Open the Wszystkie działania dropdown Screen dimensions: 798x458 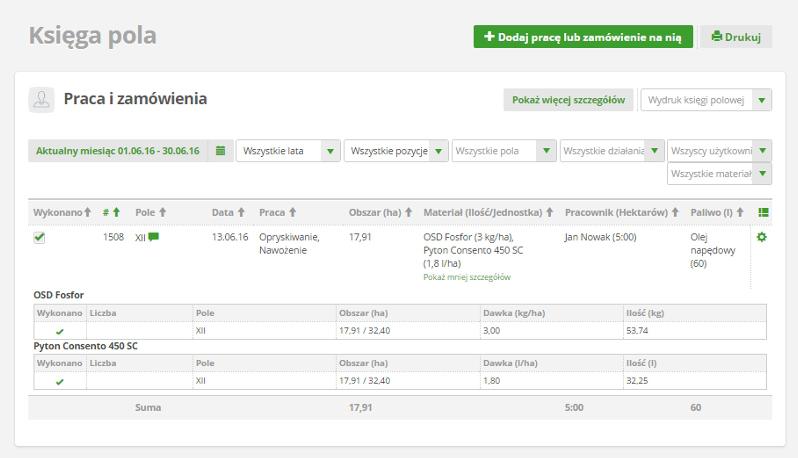[612, 151]
